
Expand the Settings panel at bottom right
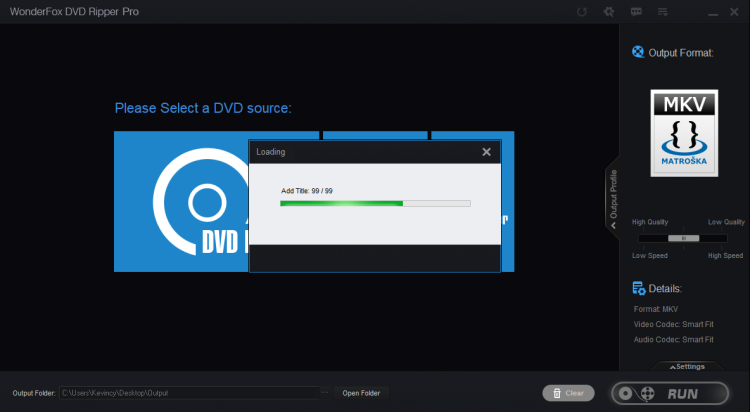point(684,366)
